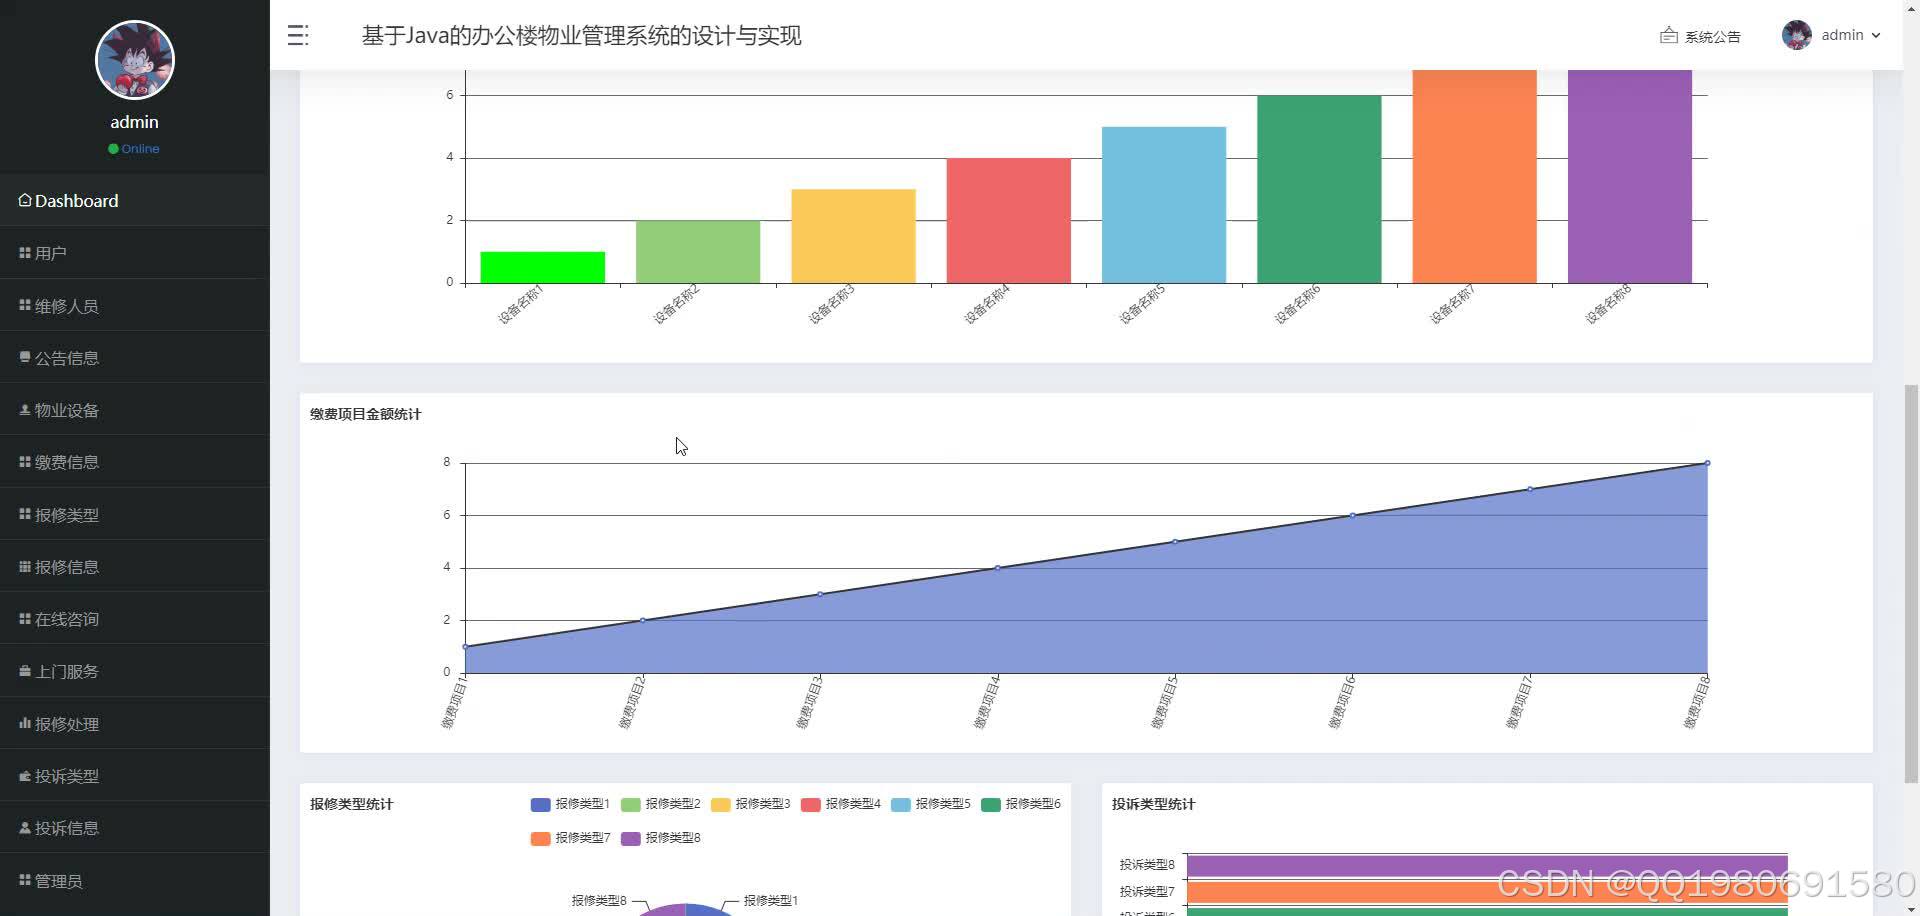Select 上门服务 in the sidebar
Image resolution: width=1920 pixels, height=916 pixels.
135,671
